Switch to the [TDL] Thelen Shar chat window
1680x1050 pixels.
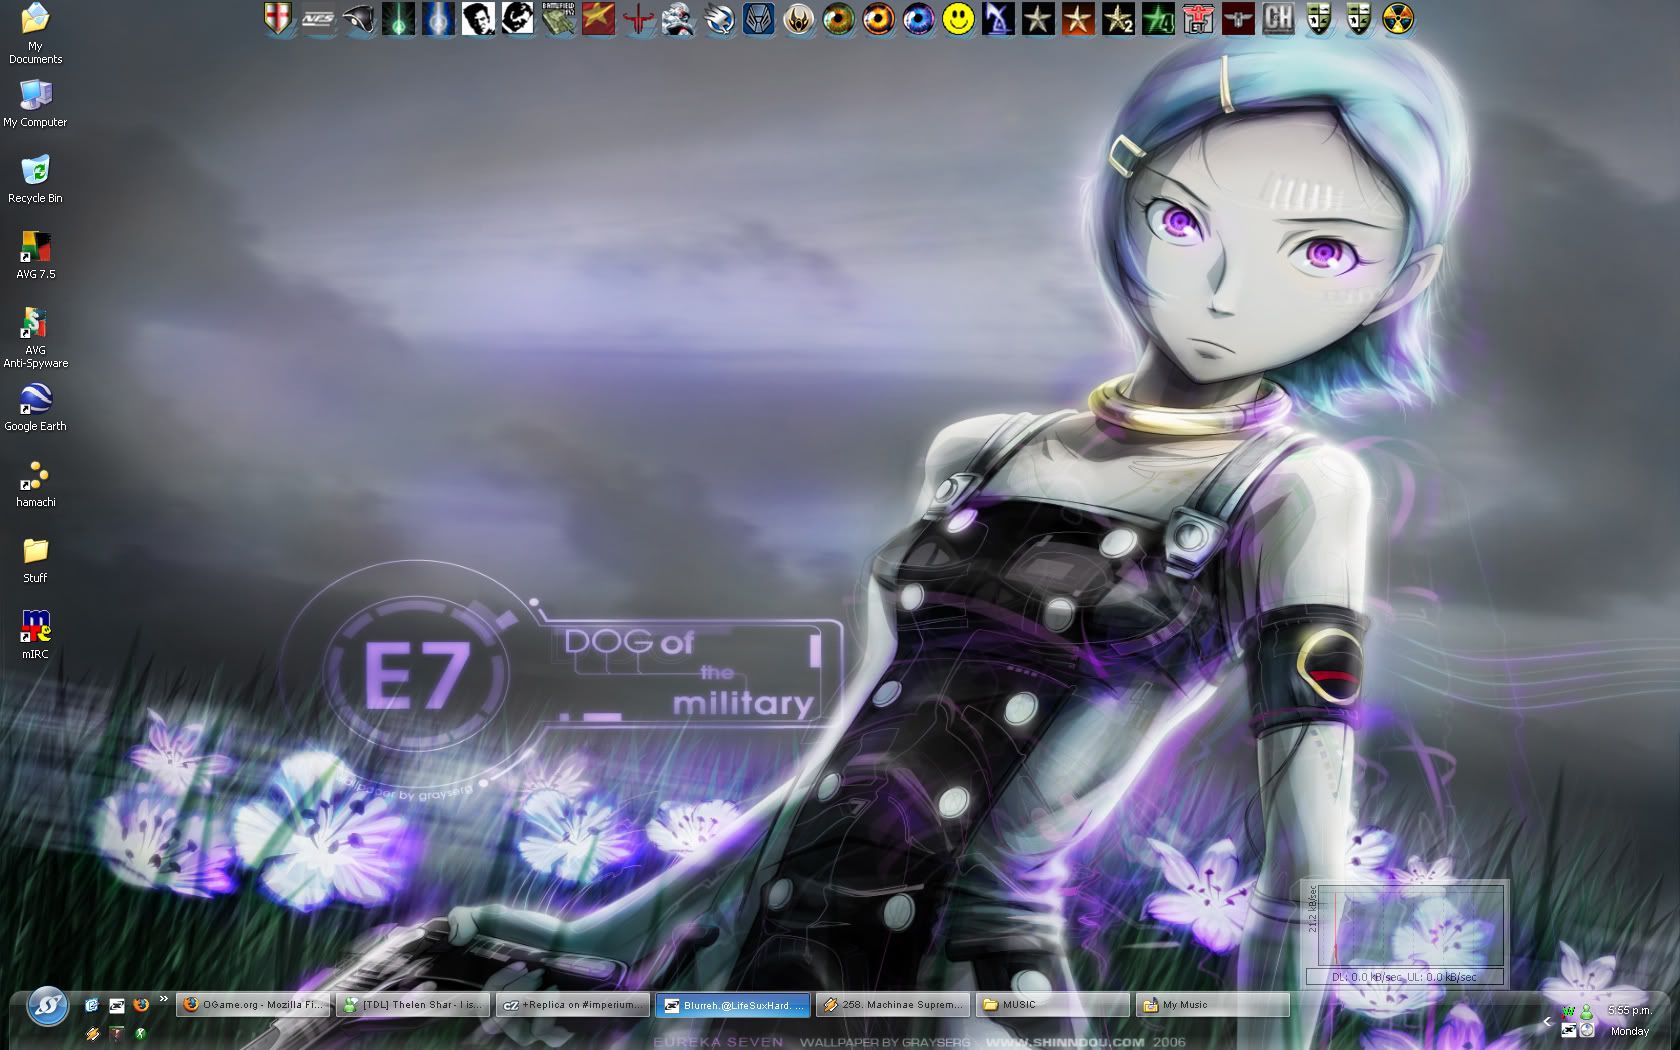[413, 1005]
